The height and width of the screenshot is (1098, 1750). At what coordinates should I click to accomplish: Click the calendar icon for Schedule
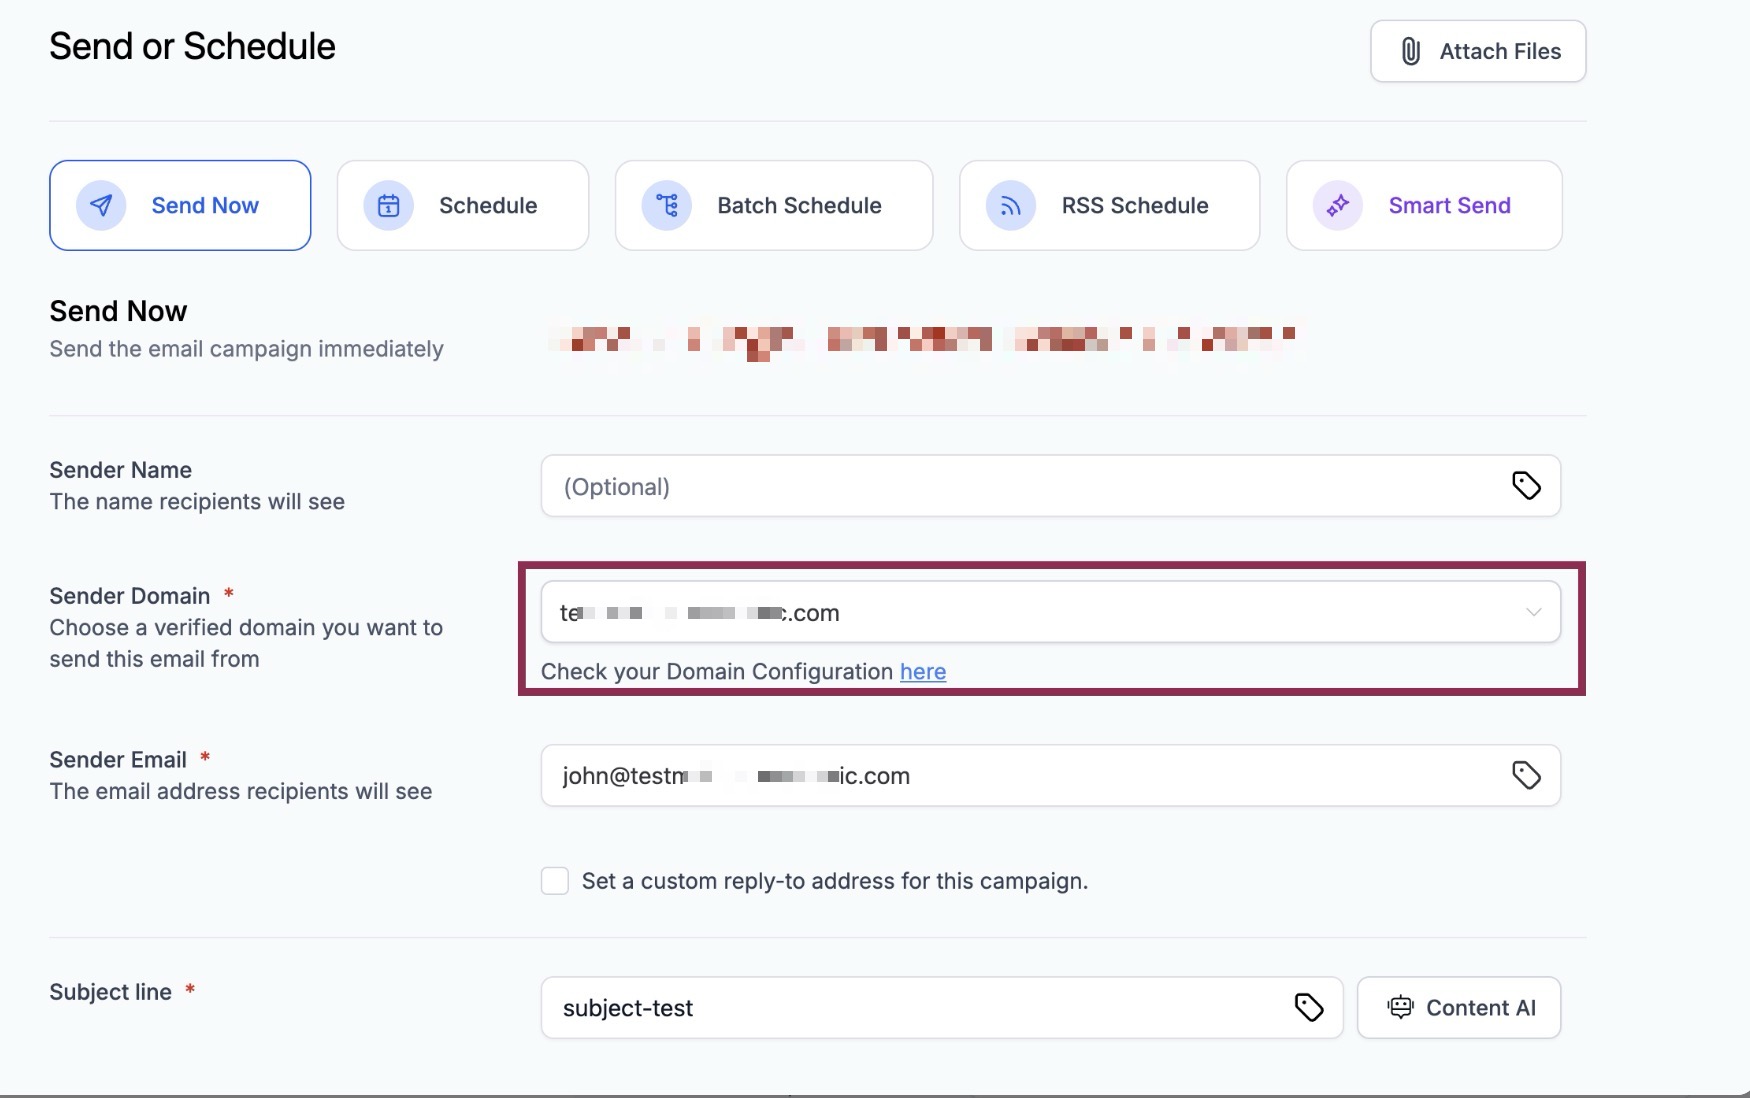coord(389,206)
